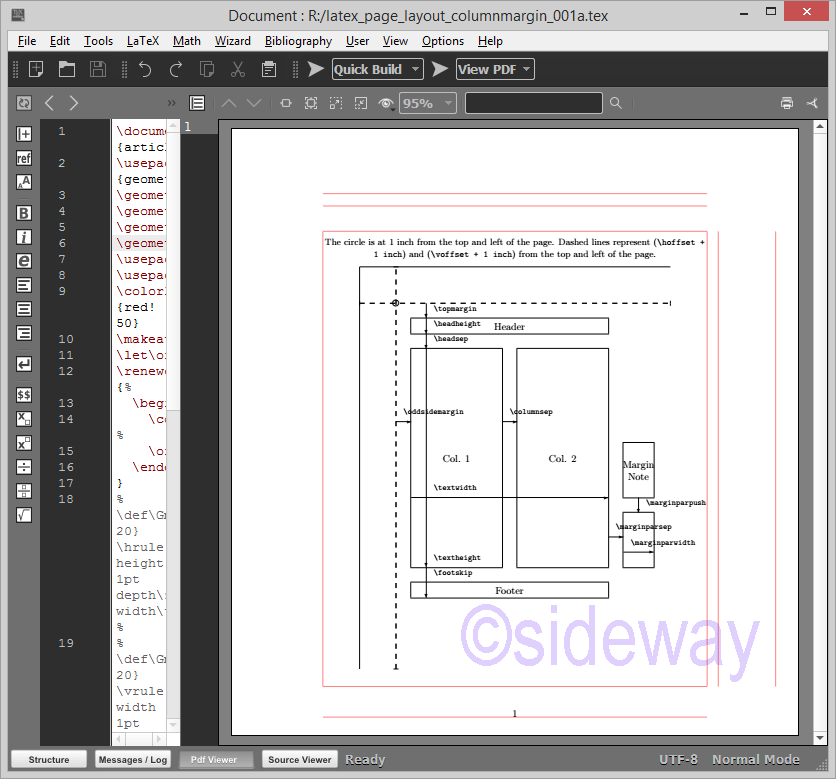The image size is (836, 779).
Task: Print the PDF using the printer icon
Action: point(787,102)
